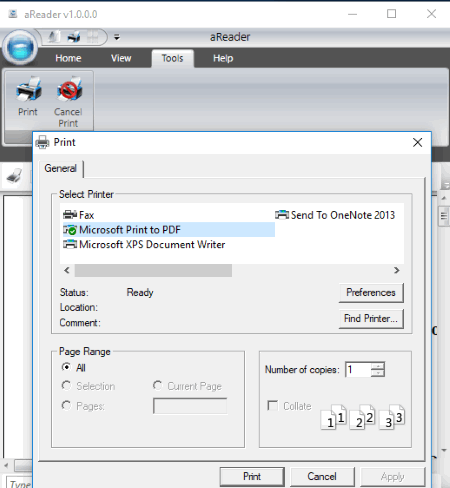Switch to the Home ribbon tab
450x488 pixels.
click(68, 58)
